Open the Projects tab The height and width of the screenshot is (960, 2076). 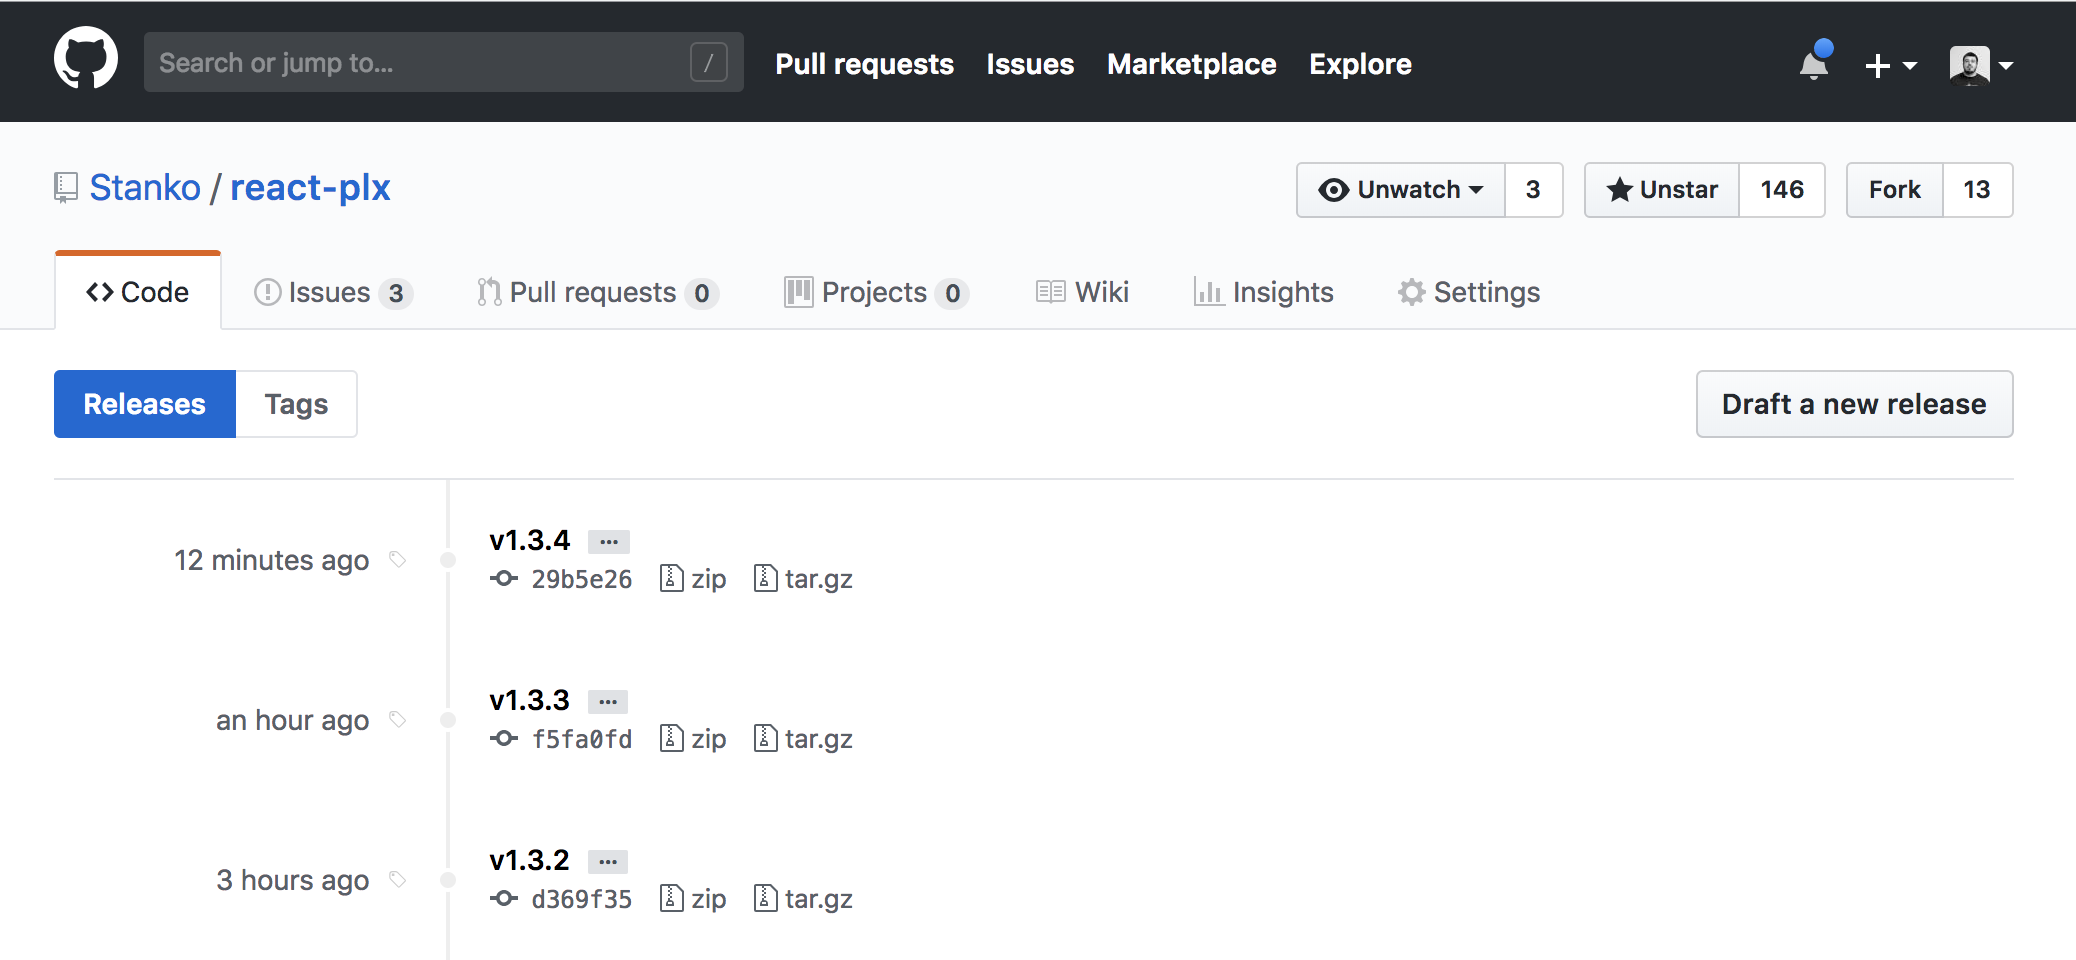[x=876, y=292]
